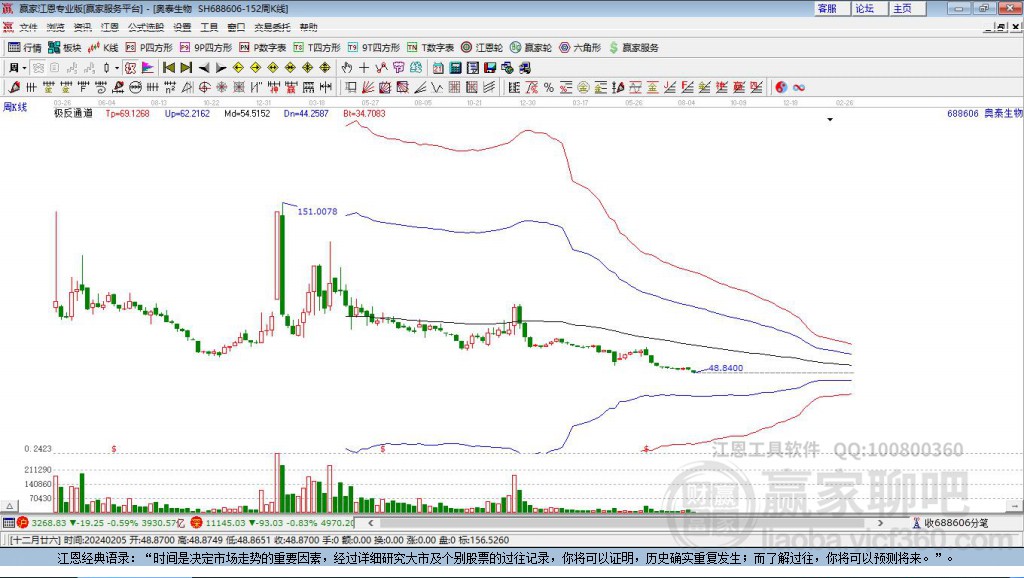
Task: Select the n² lines tool
Action: coord(170,87)
